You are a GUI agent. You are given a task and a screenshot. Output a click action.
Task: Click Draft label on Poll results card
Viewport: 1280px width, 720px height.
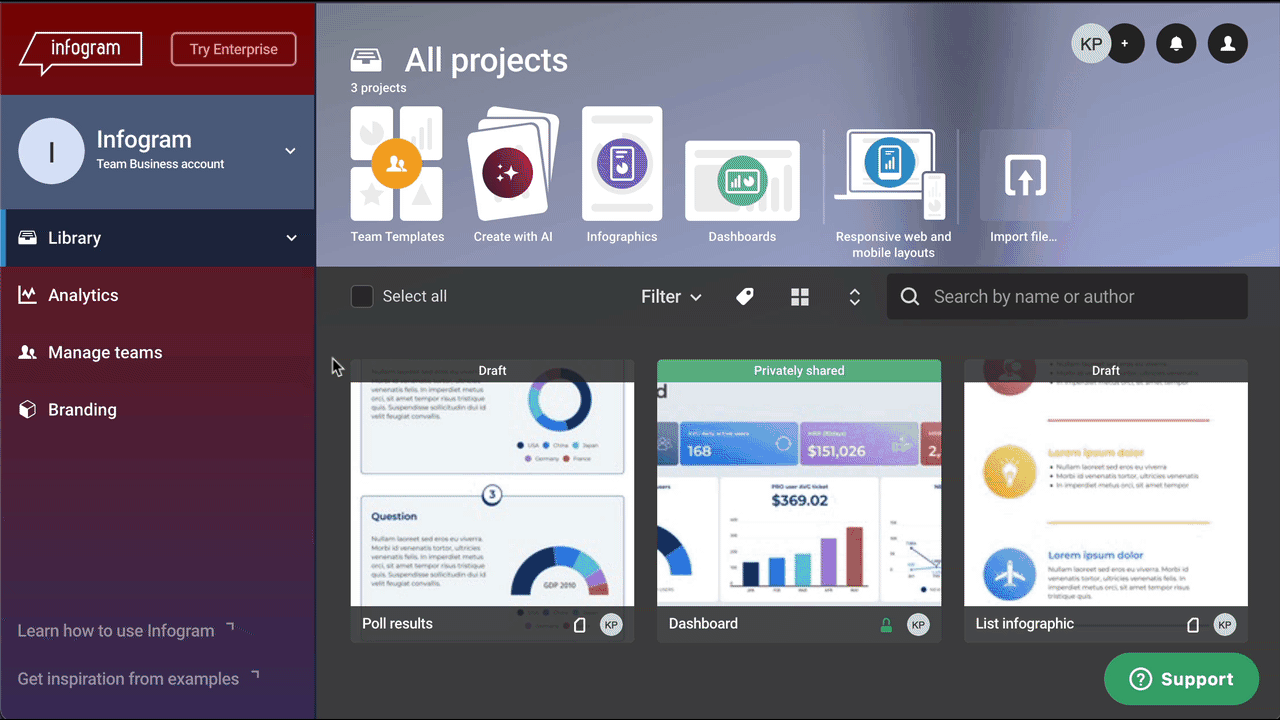[x=492, y=371]
